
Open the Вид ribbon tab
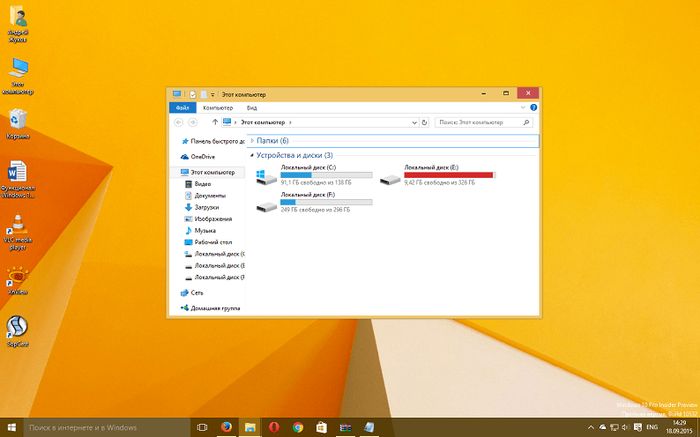[253, 106]
